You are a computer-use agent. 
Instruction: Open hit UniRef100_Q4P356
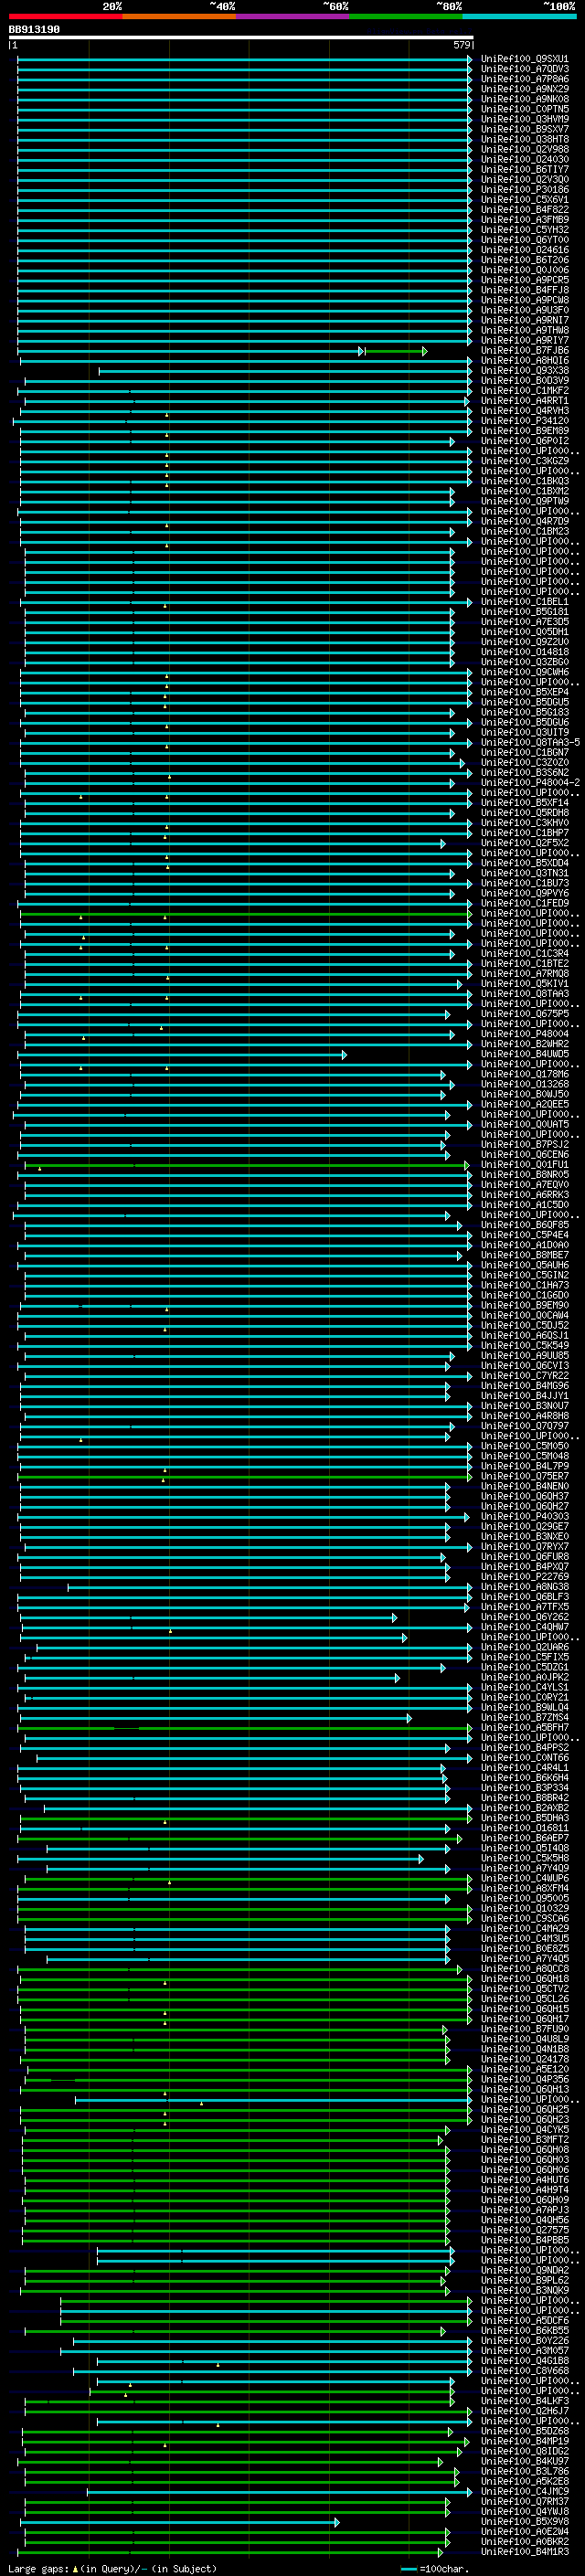pyautogui.click(x=524, y=2079)
